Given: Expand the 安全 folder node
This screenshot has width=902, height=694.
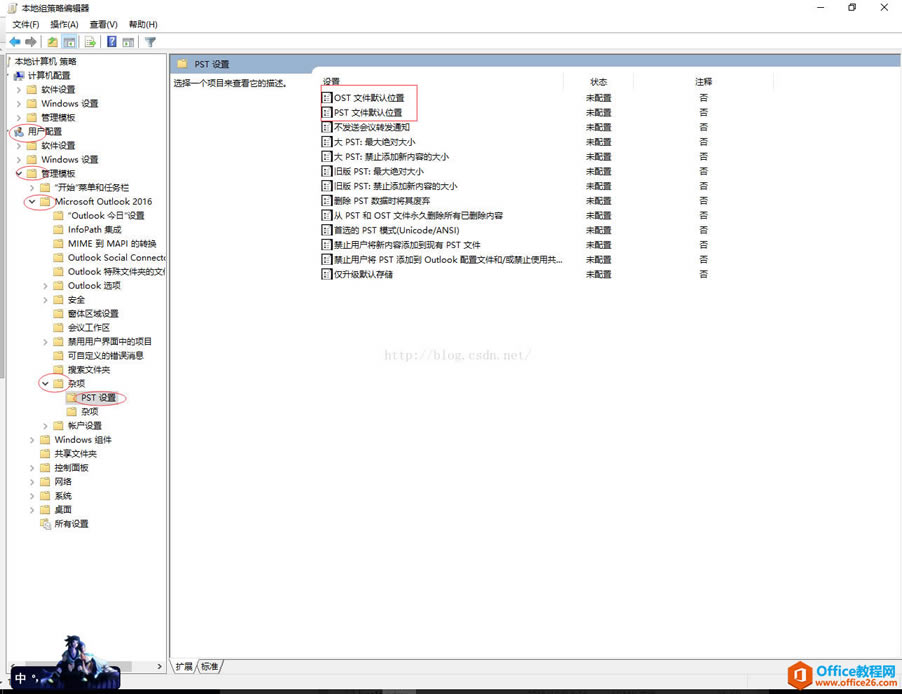Looking at the screenshot, I should click(x=45, y=300).
